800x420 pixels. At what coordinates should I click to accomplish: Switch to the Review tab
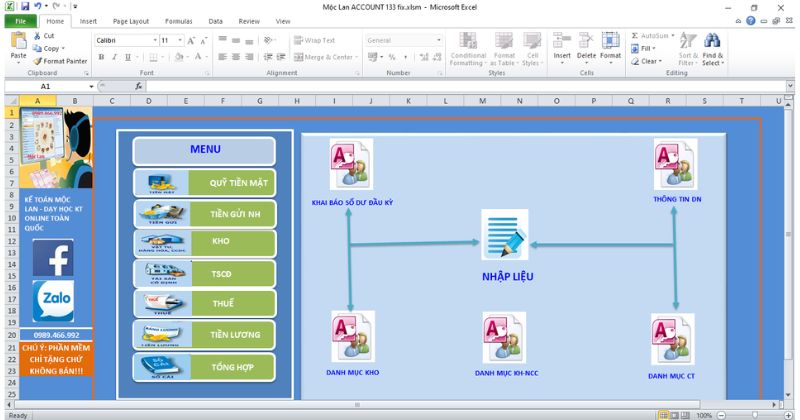pyautogui.click(x=249, y=21)
